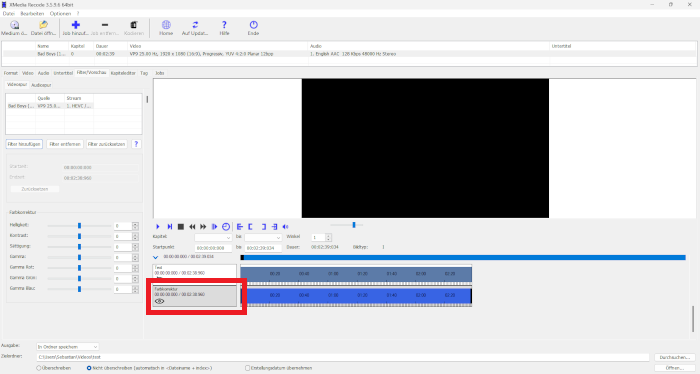
Task: Open the Datei menu
Action: [8, 14]
